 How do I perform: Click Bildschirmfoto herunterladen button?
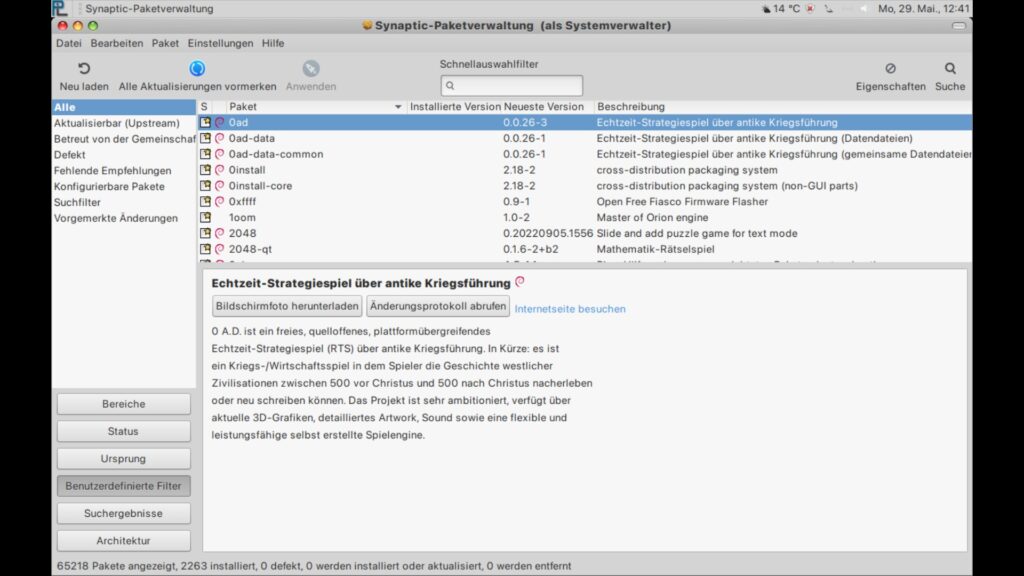tap(287, 306)
